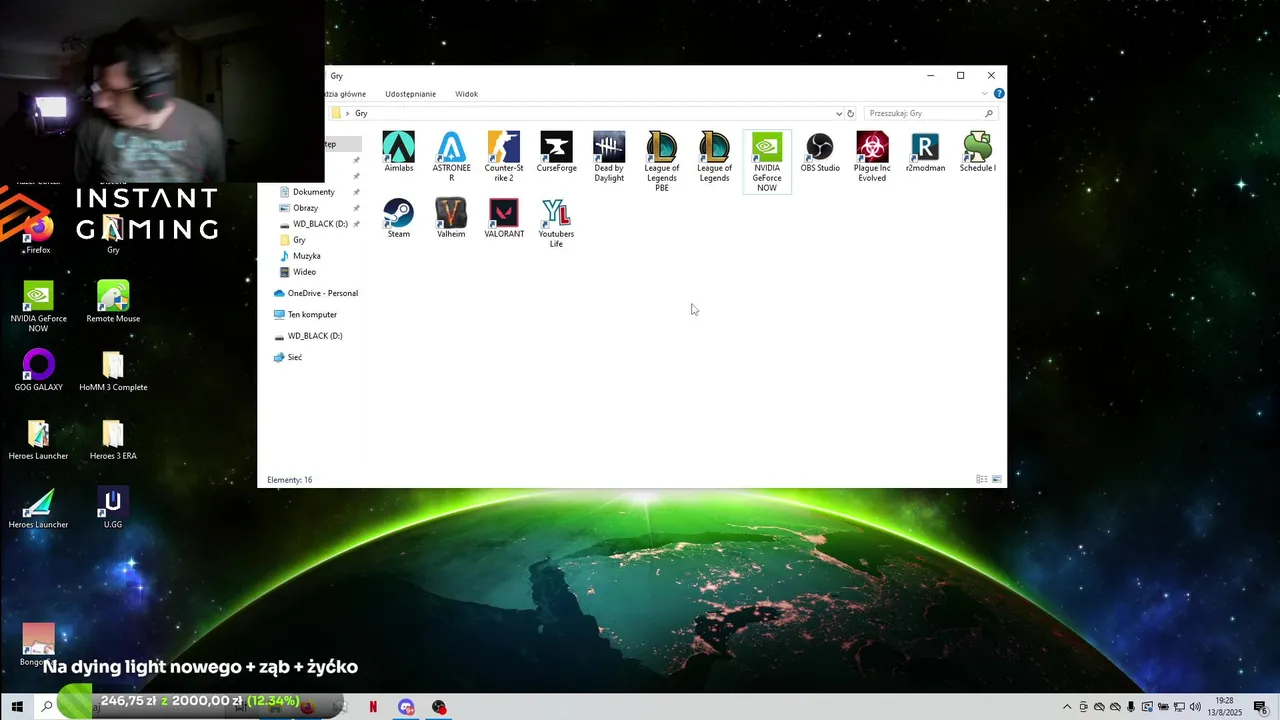1280x720 pixels.
Task: Go to Muzyka in navigation pane
Action: (306, 256)
